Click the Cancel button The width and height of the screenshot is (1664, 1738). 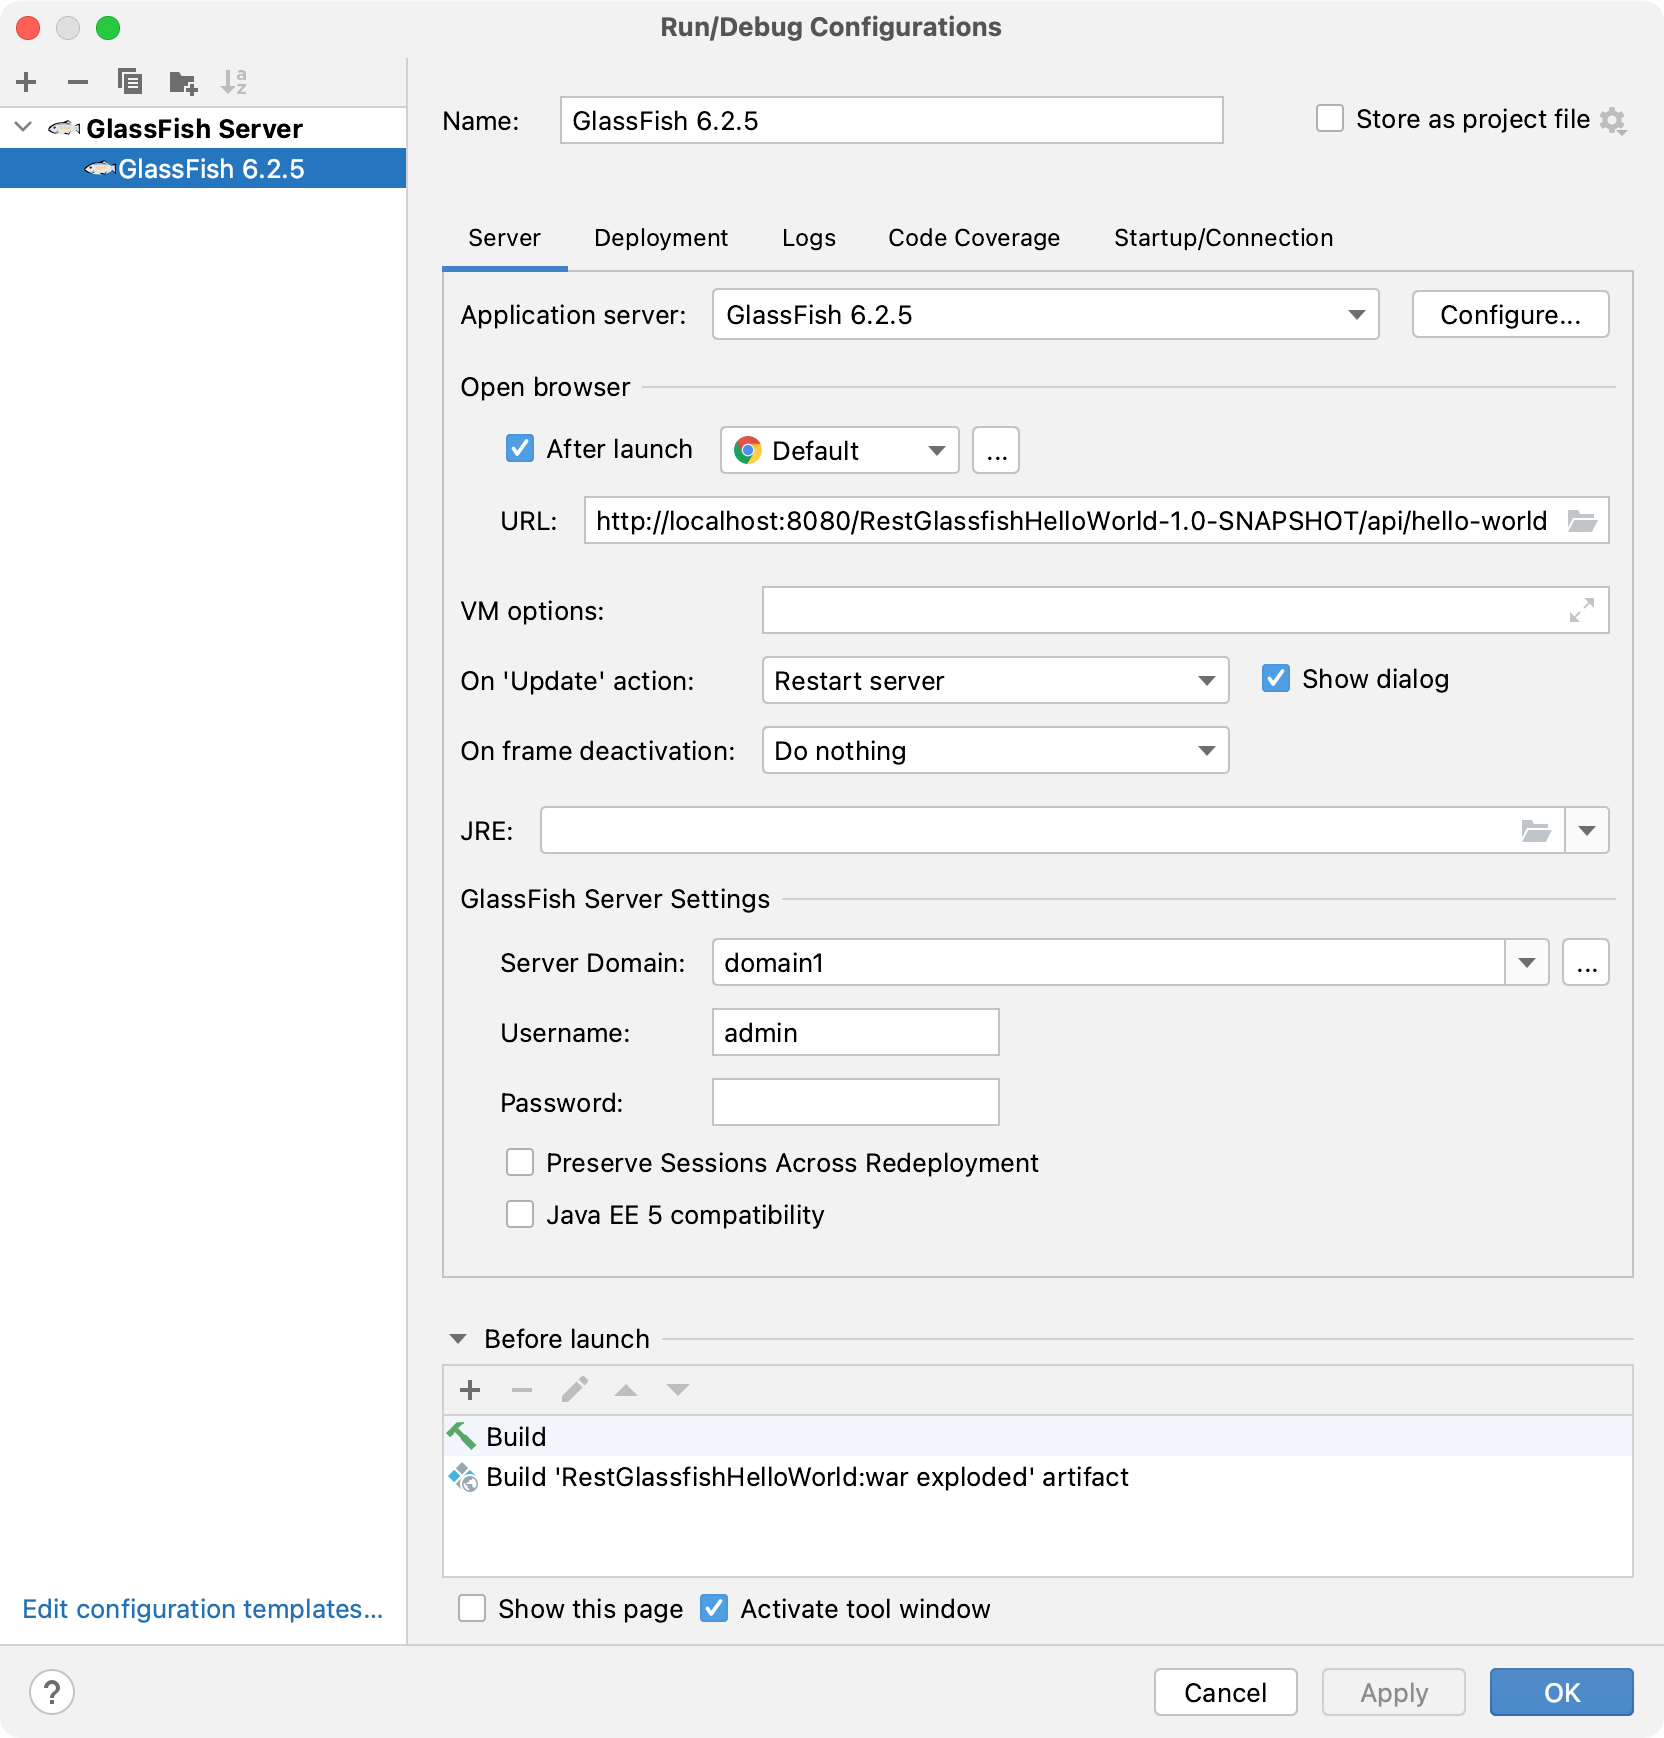click(x=1225, y=1692)
